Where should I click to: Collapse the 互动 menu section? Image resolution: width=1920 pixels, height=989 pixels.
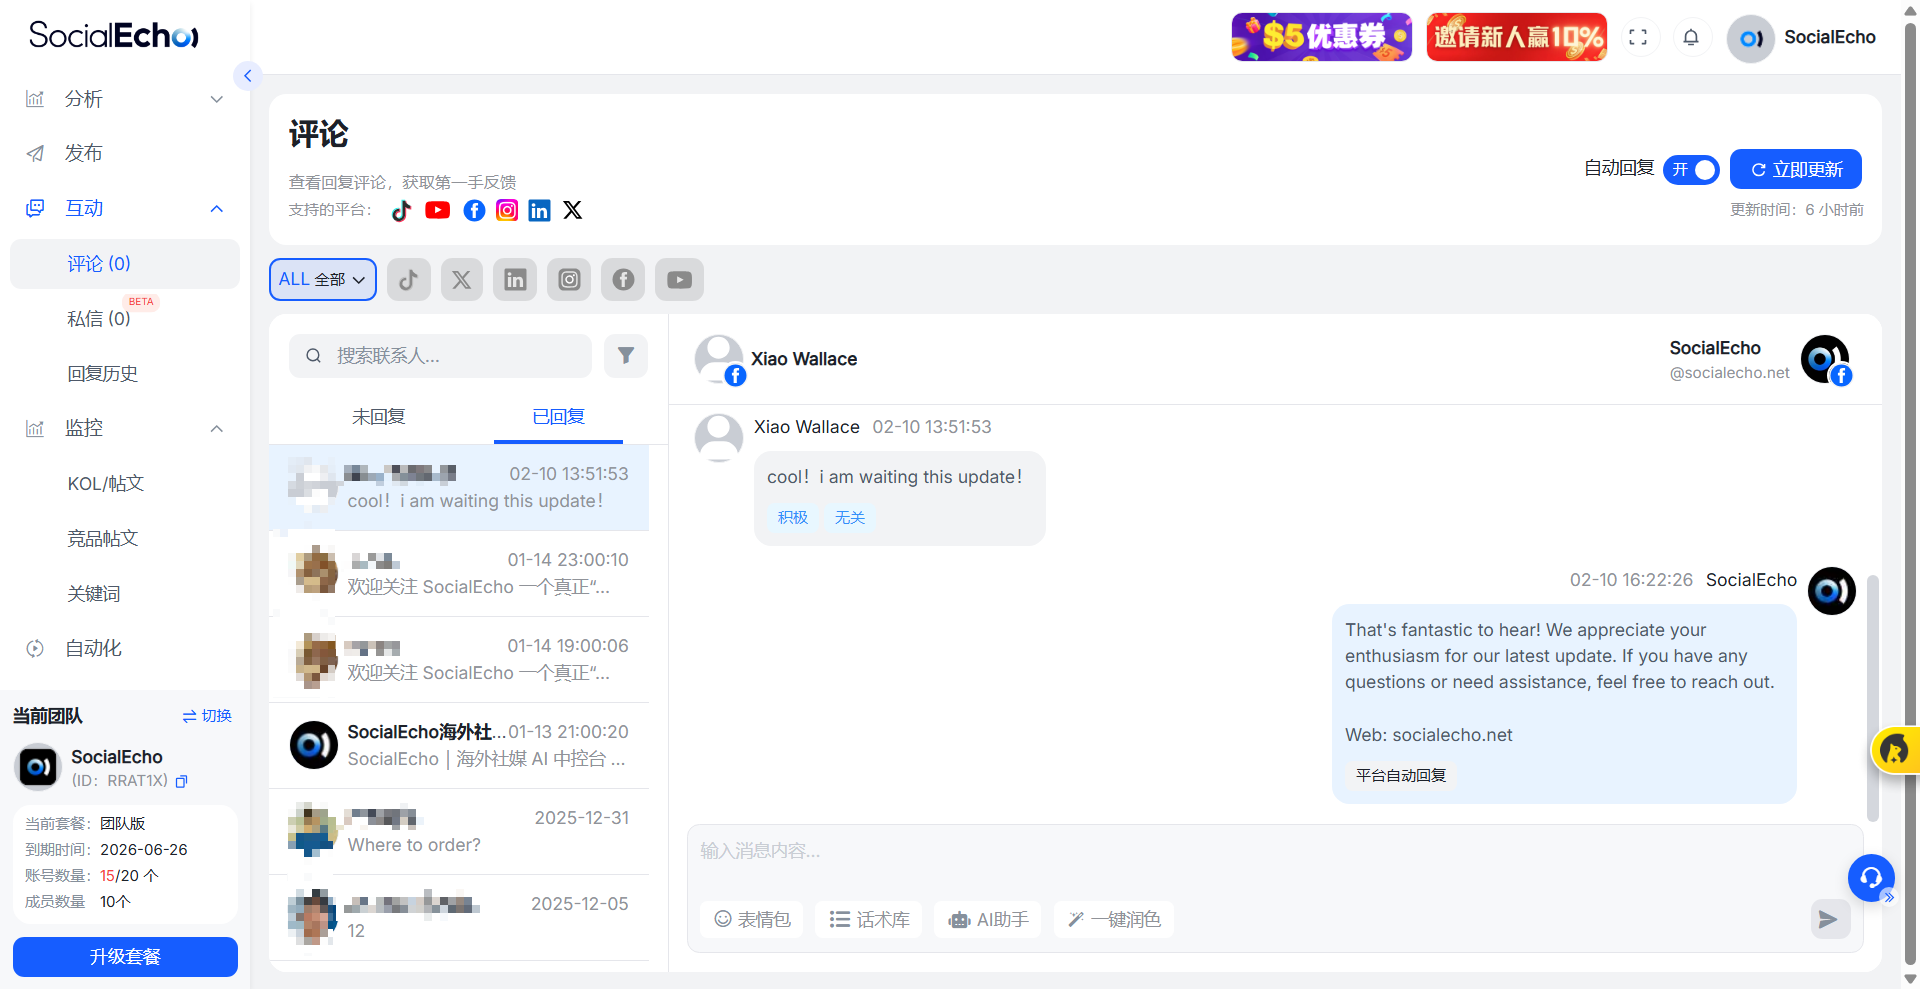point(125,208)
